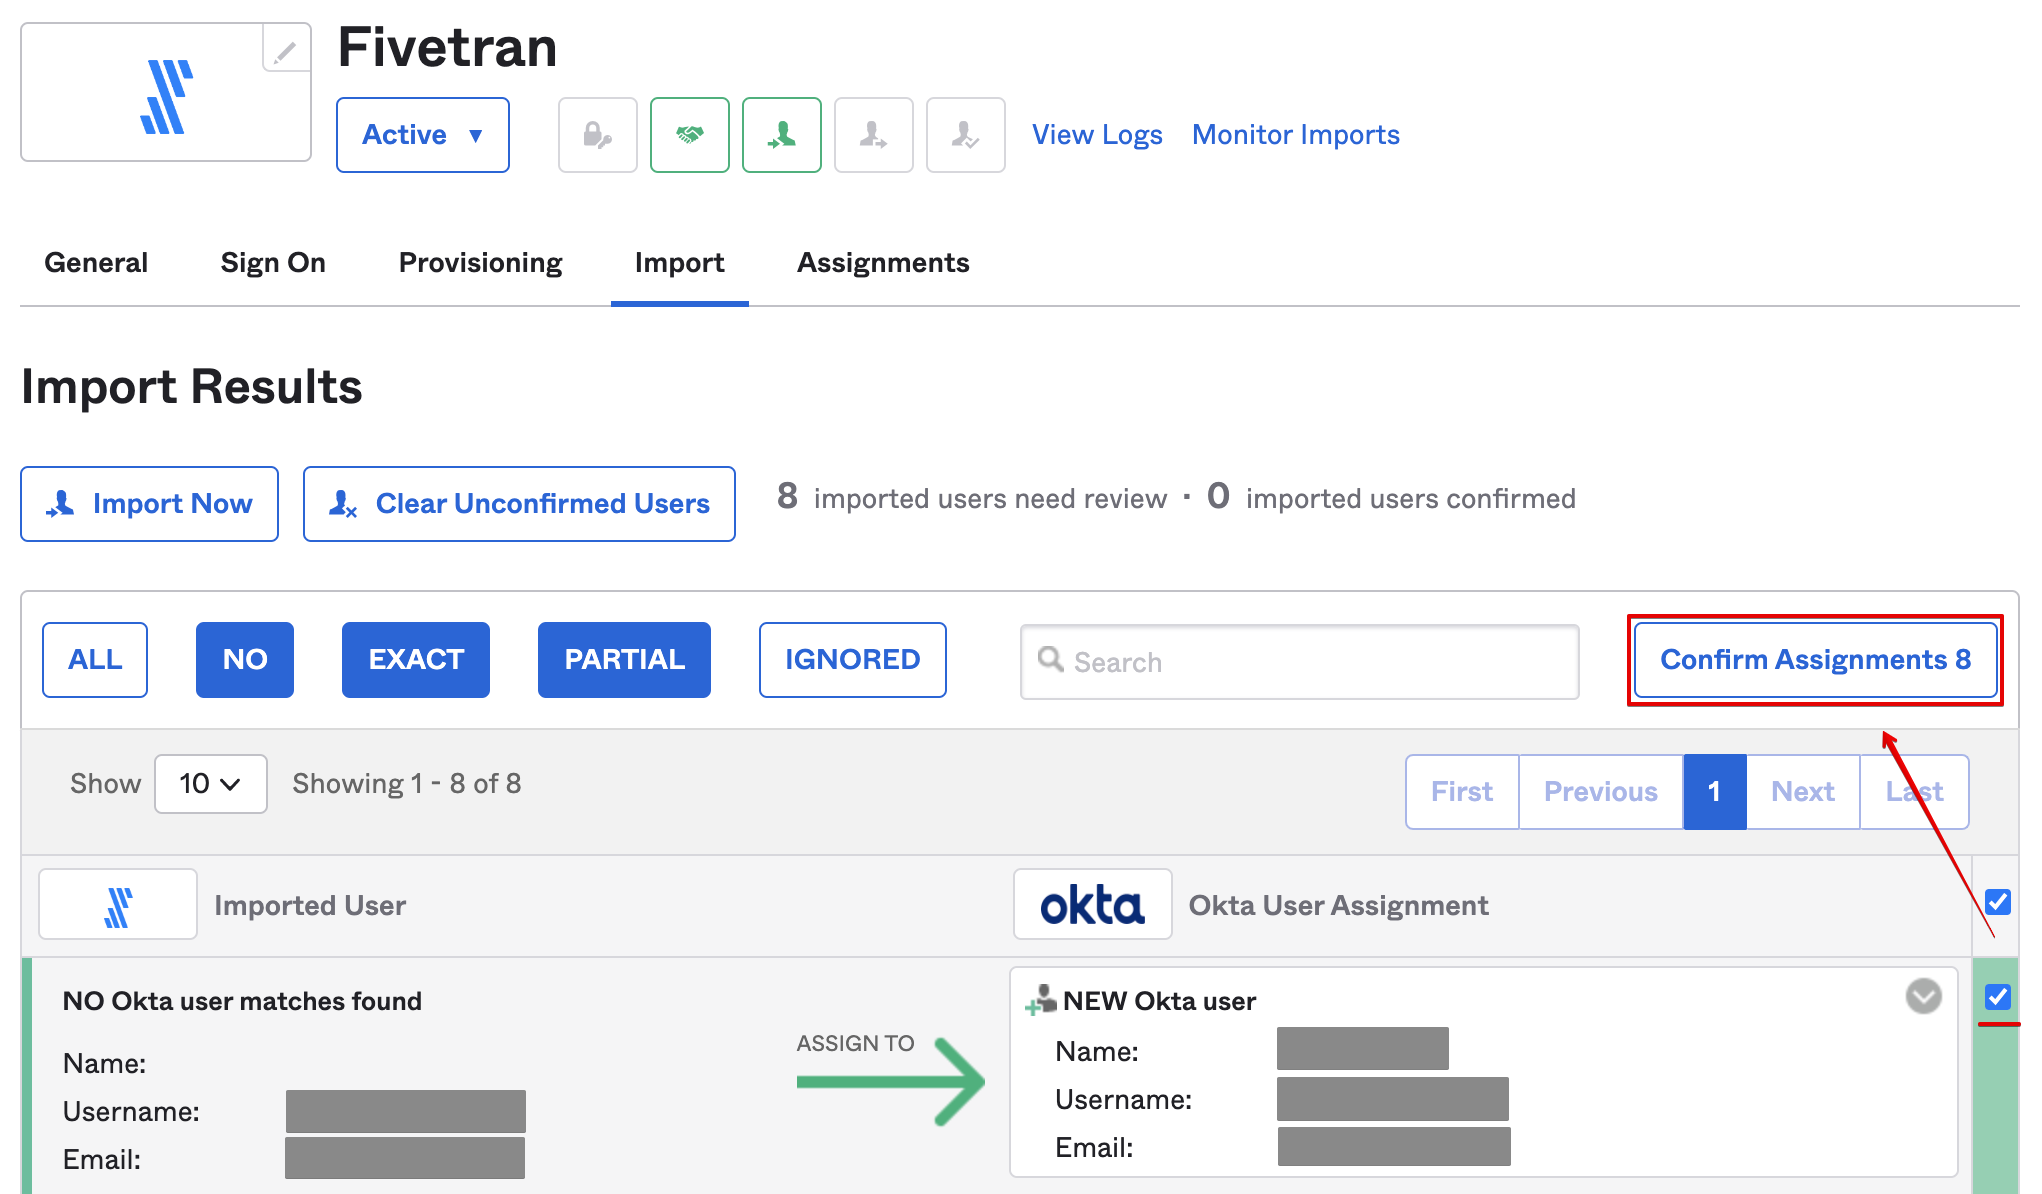Click the Import Now button

coord(150,504)
